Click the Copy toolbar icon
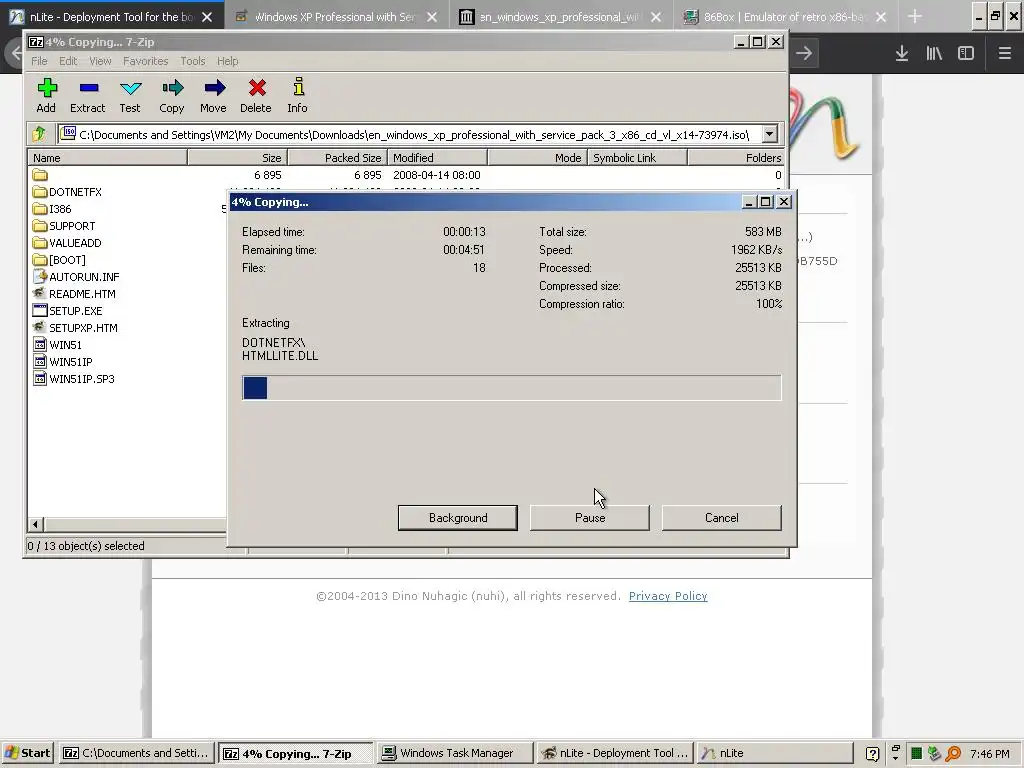 coord(172,88)
